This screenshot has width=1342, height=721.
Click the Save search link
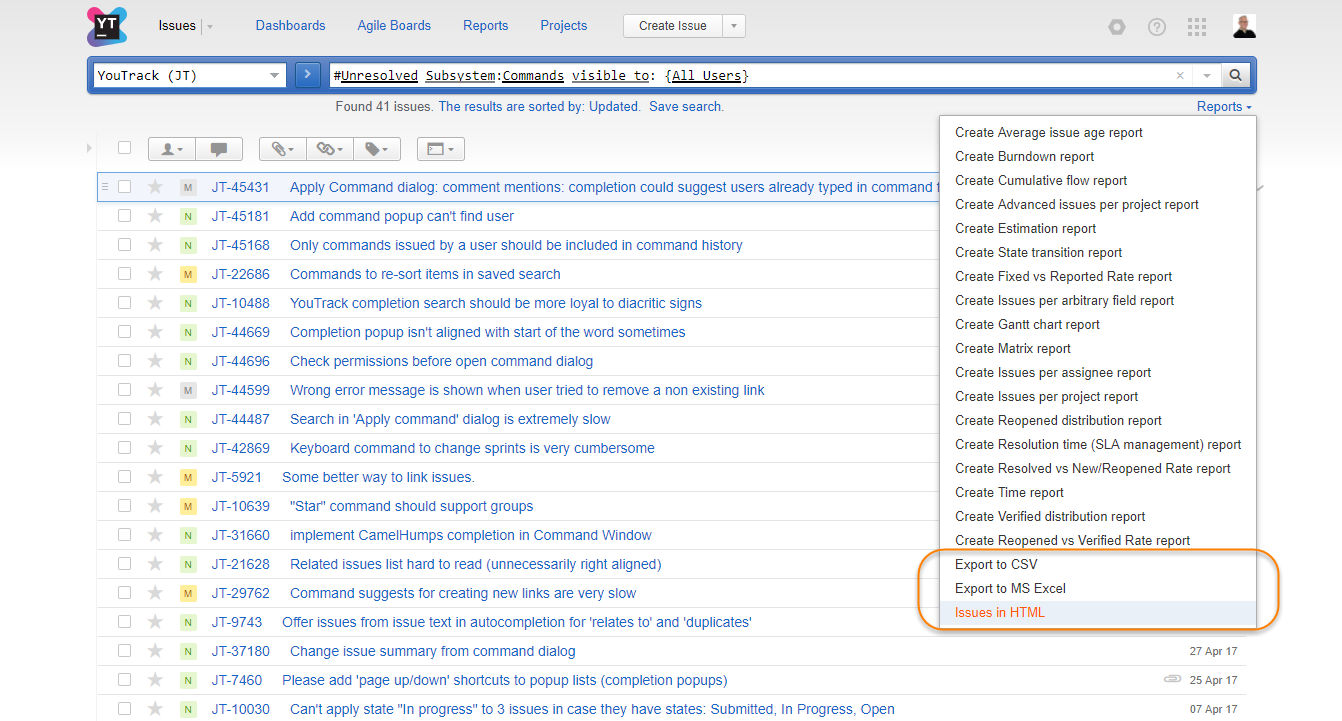pos(686,107)
